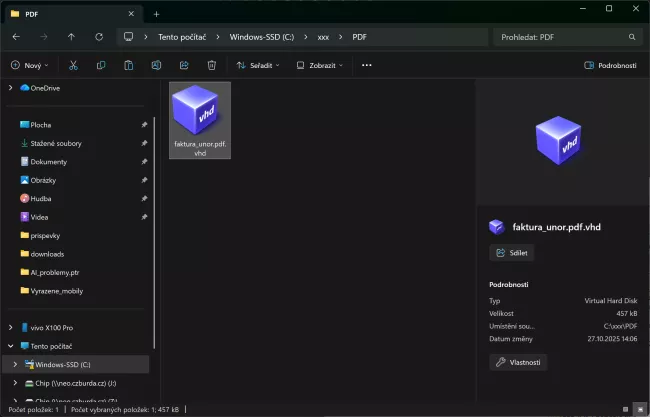Switch to large icons view in status bar

pyautogui.click(x=640, y=410)
